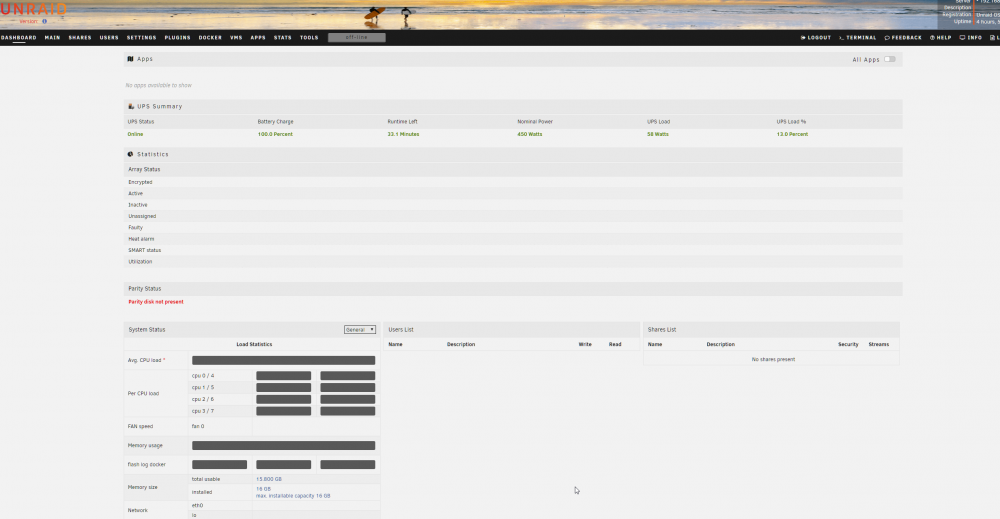
Task: Open the Docker tab
Action: [210, 38]
